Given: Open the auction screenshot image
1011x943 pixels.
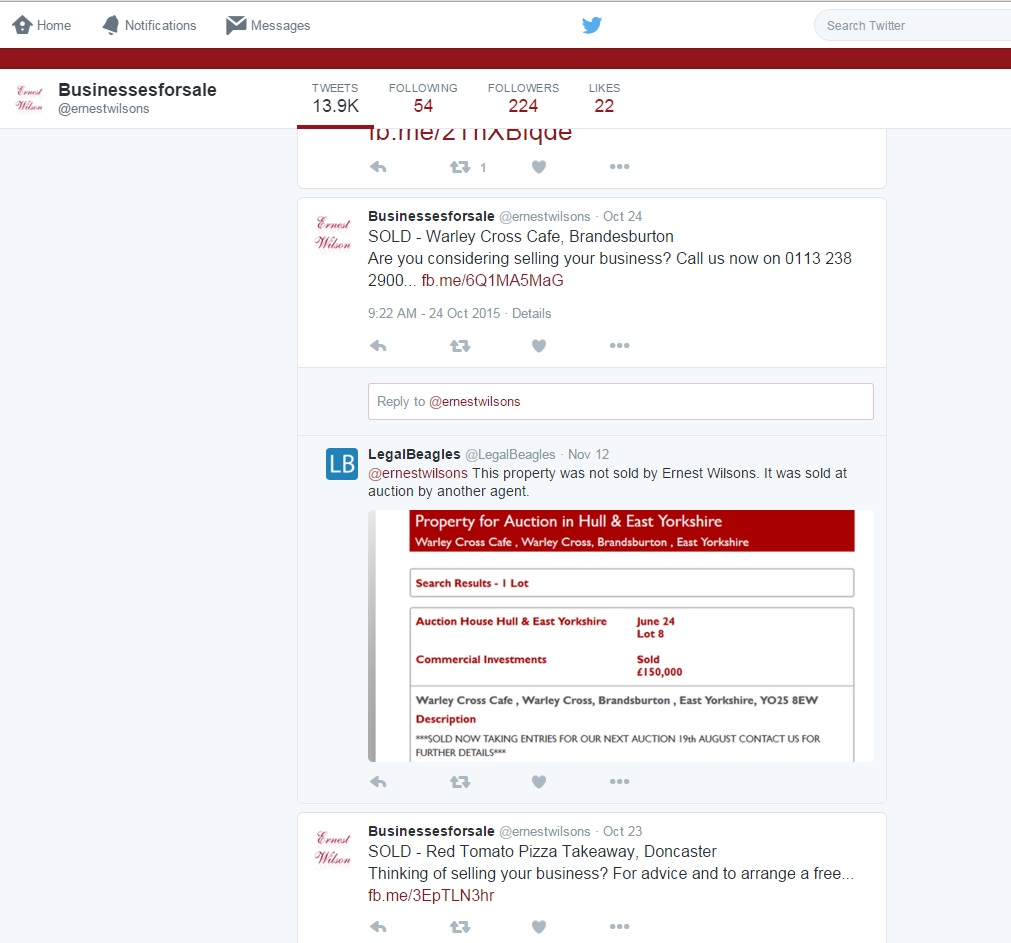Looking at the screenshot, I should point(621,636).
